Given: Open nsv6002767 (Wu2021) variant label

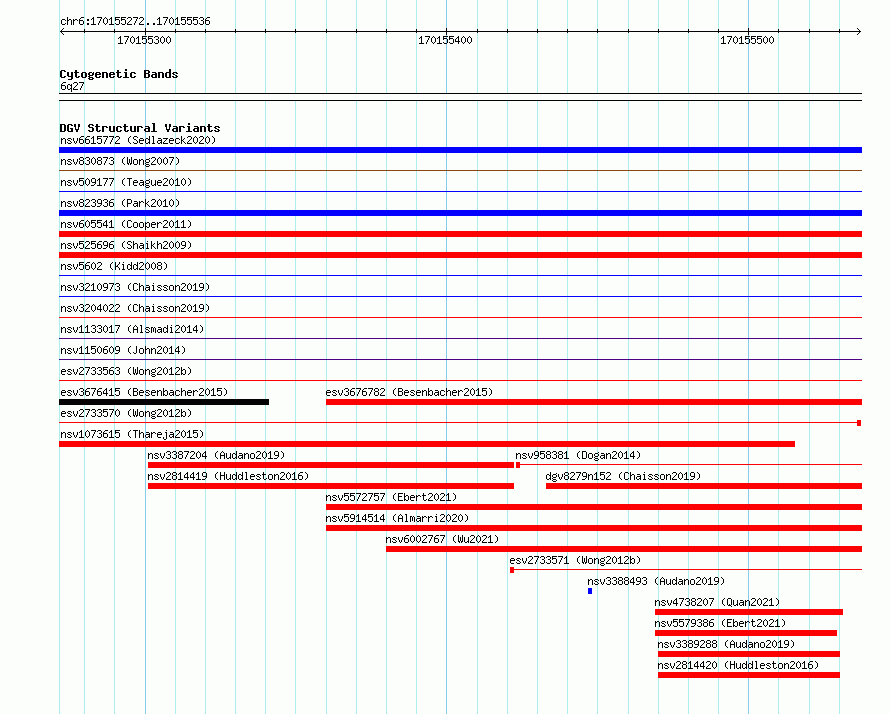Looking at the screenshot, I should point(442,539).
